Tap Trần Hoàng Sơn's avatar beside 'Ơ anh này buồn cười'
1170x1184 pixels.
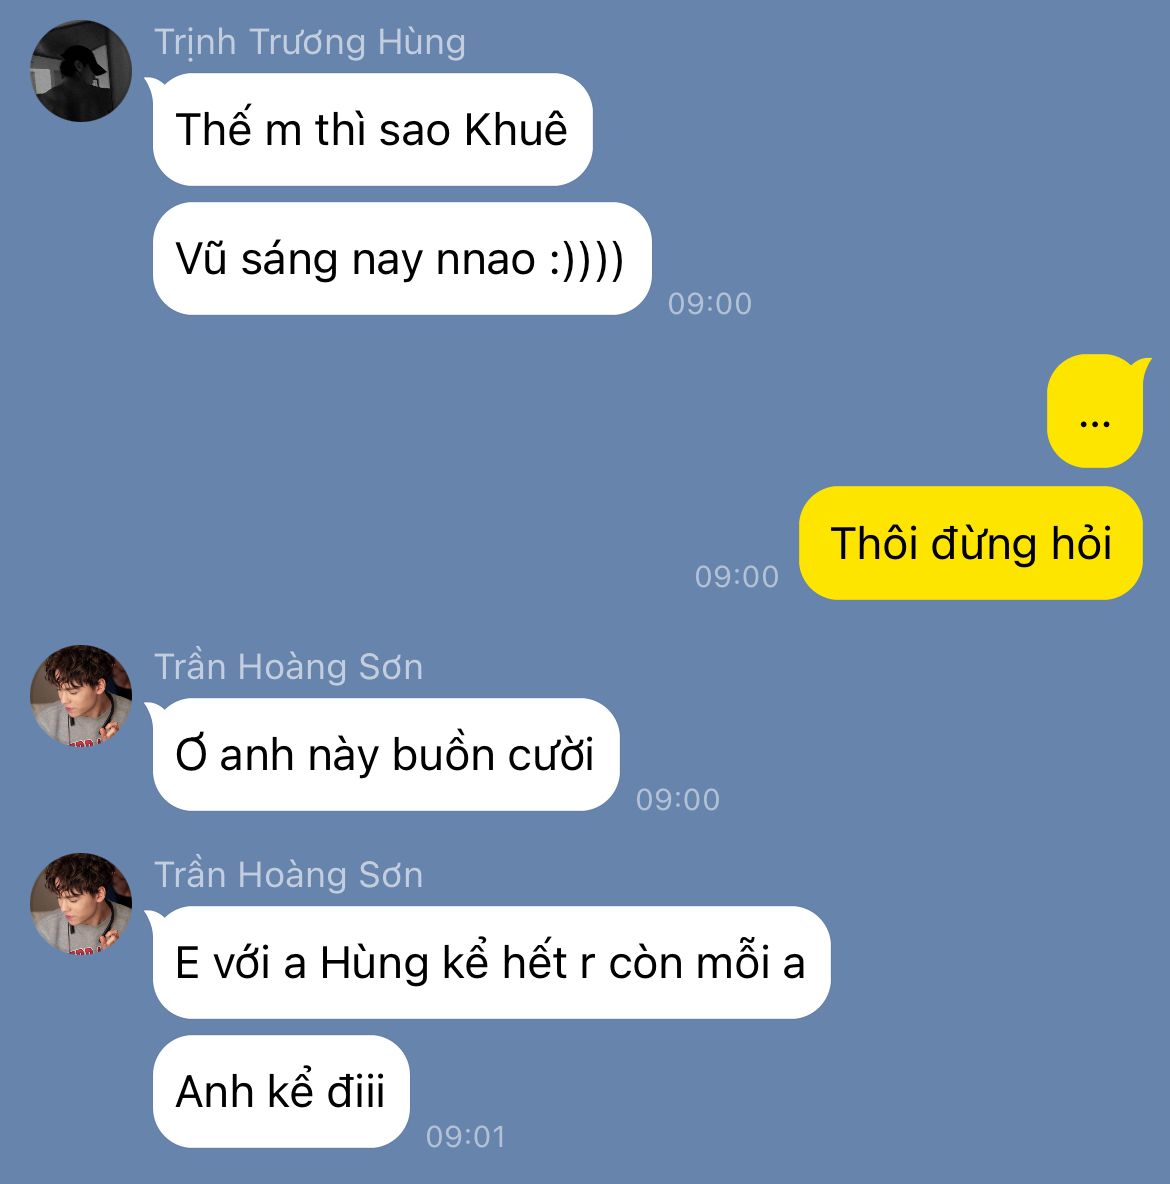tap(81, 695)
